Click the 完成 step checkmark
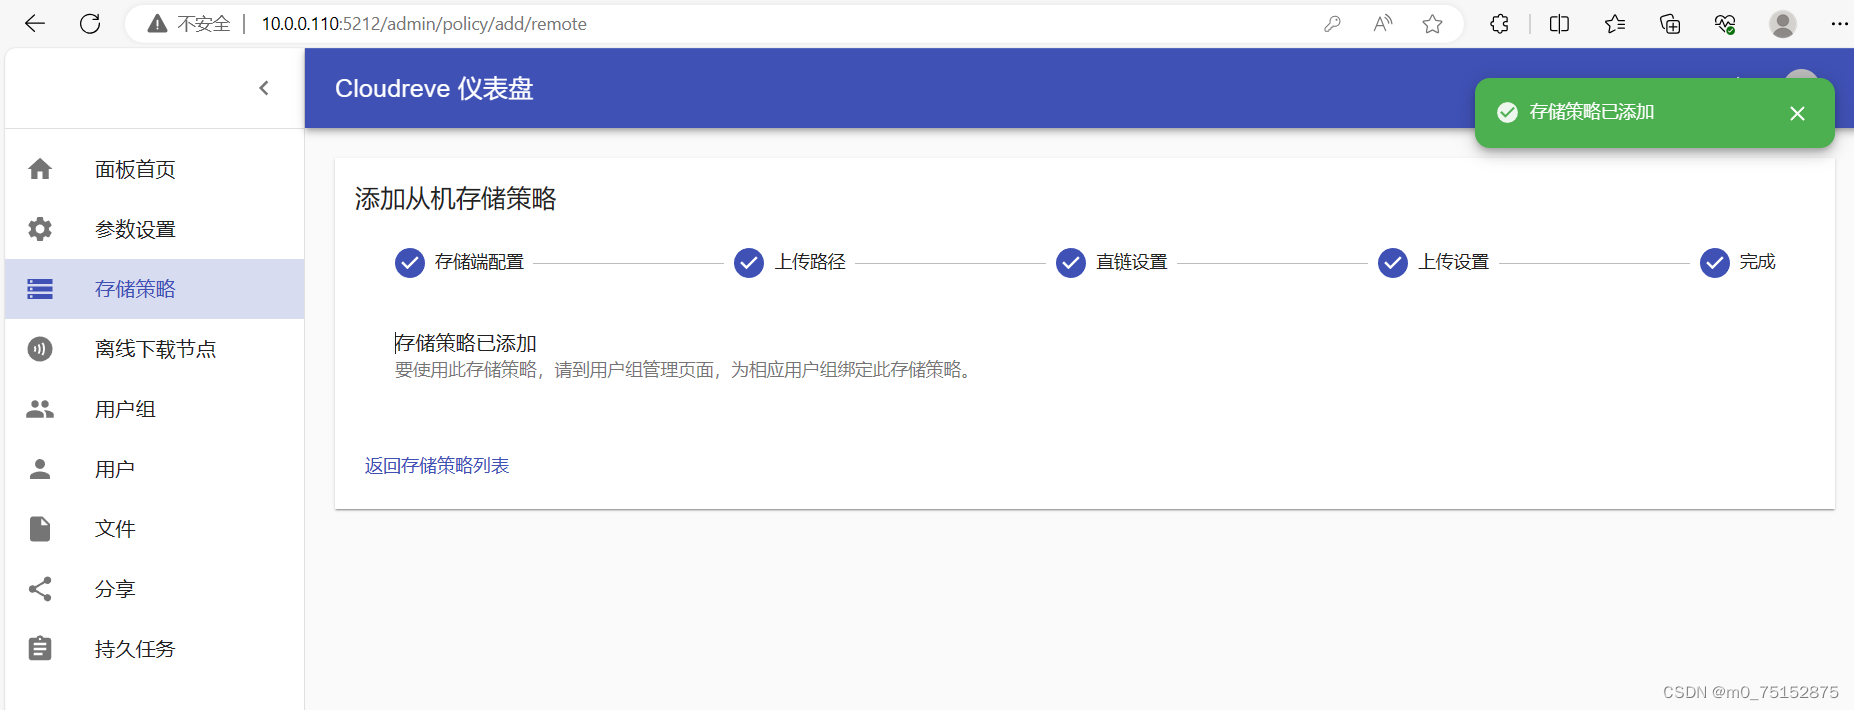 [x=1715, y=263]
